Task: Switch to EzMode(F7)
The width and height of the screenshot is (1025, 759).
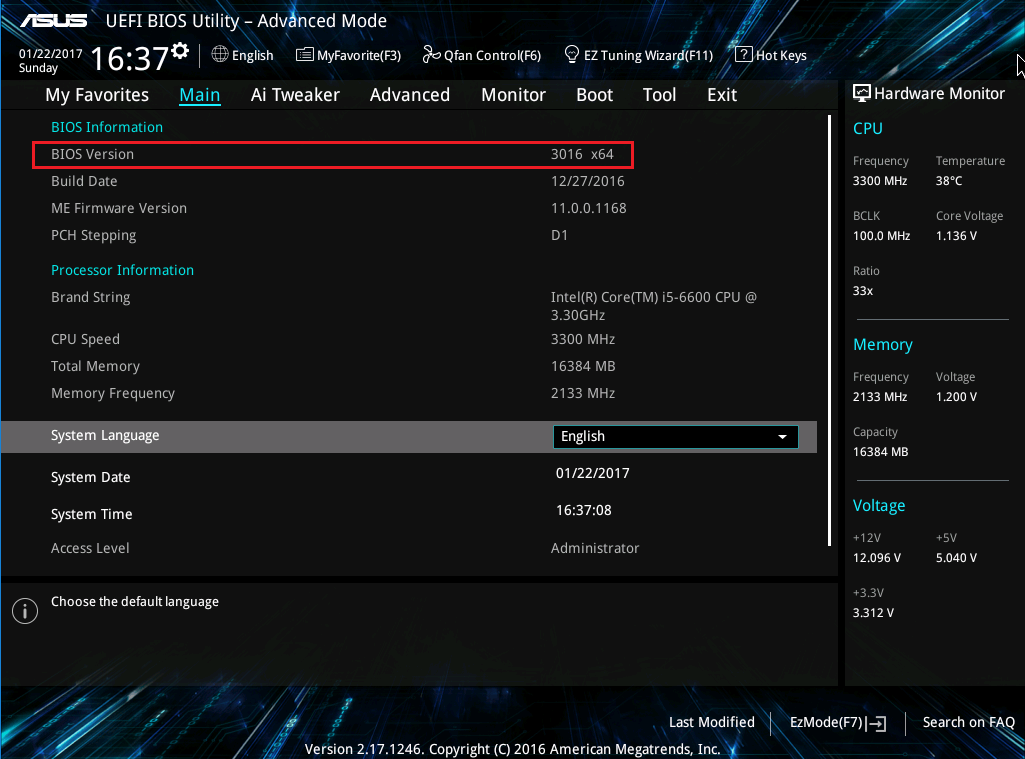Action: [x=838, y=722]
